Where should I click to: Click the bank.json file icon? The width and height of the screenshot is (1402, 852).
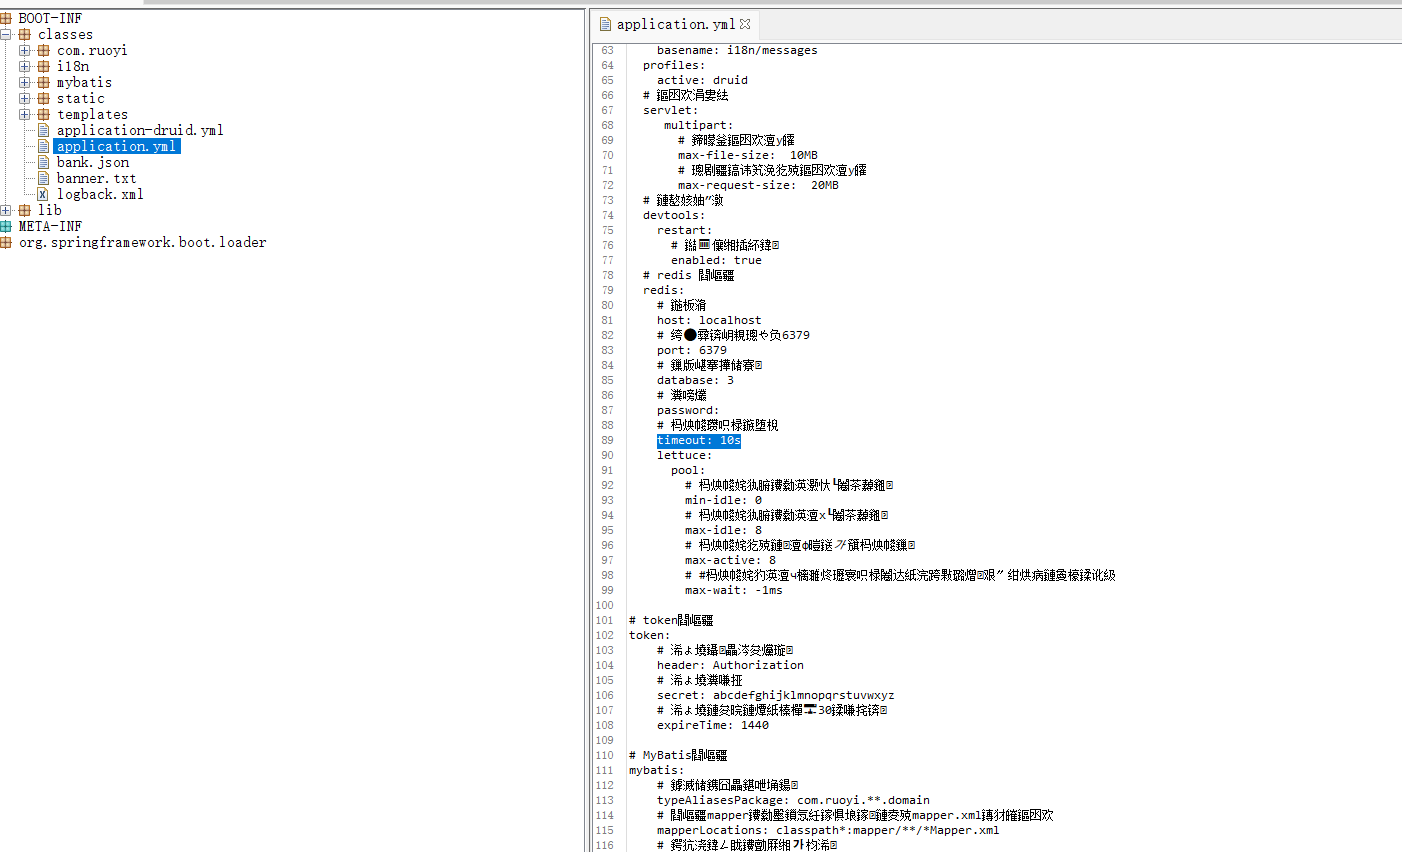(x=44, y=162)
